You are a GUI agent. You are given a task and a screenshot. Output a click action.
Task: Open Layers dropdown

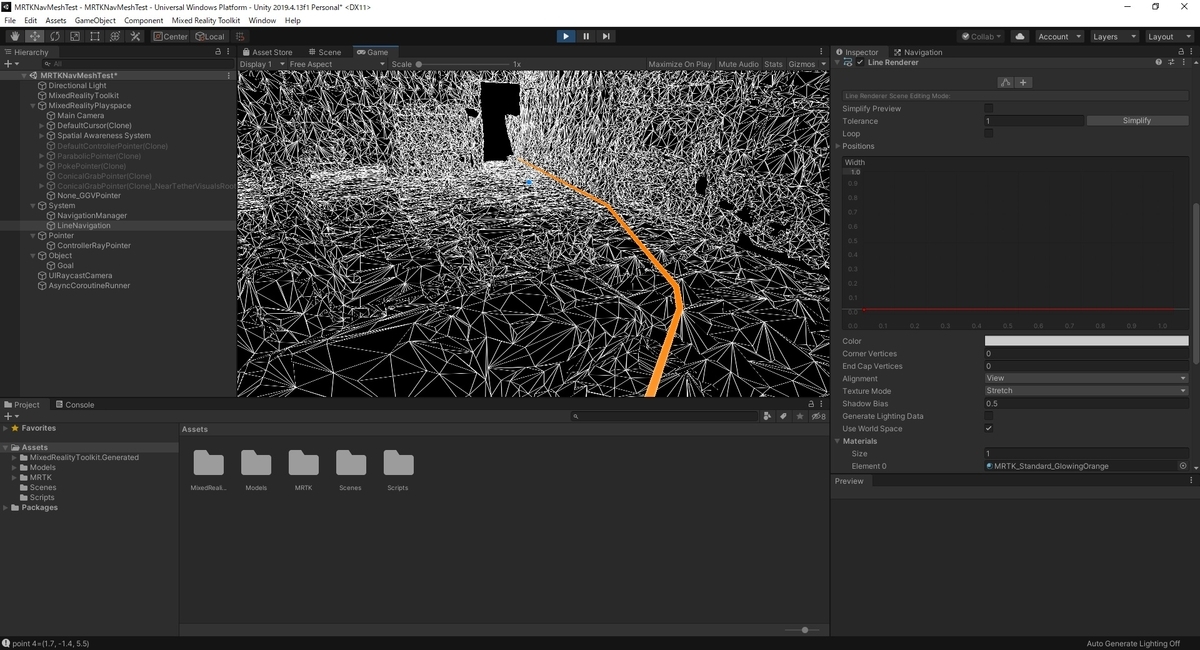click(1113, 36)
